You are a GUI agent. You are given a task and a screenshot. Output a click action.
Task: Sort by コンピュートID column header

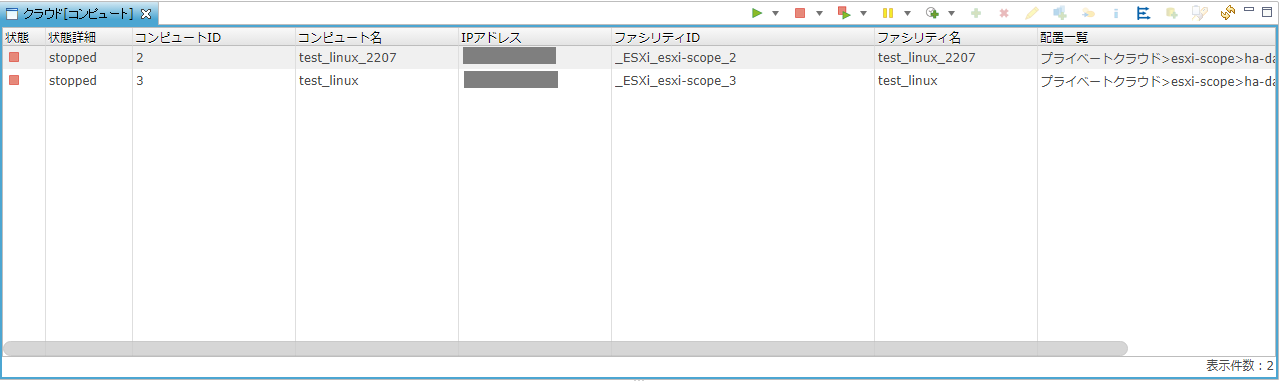pos(214,37)
